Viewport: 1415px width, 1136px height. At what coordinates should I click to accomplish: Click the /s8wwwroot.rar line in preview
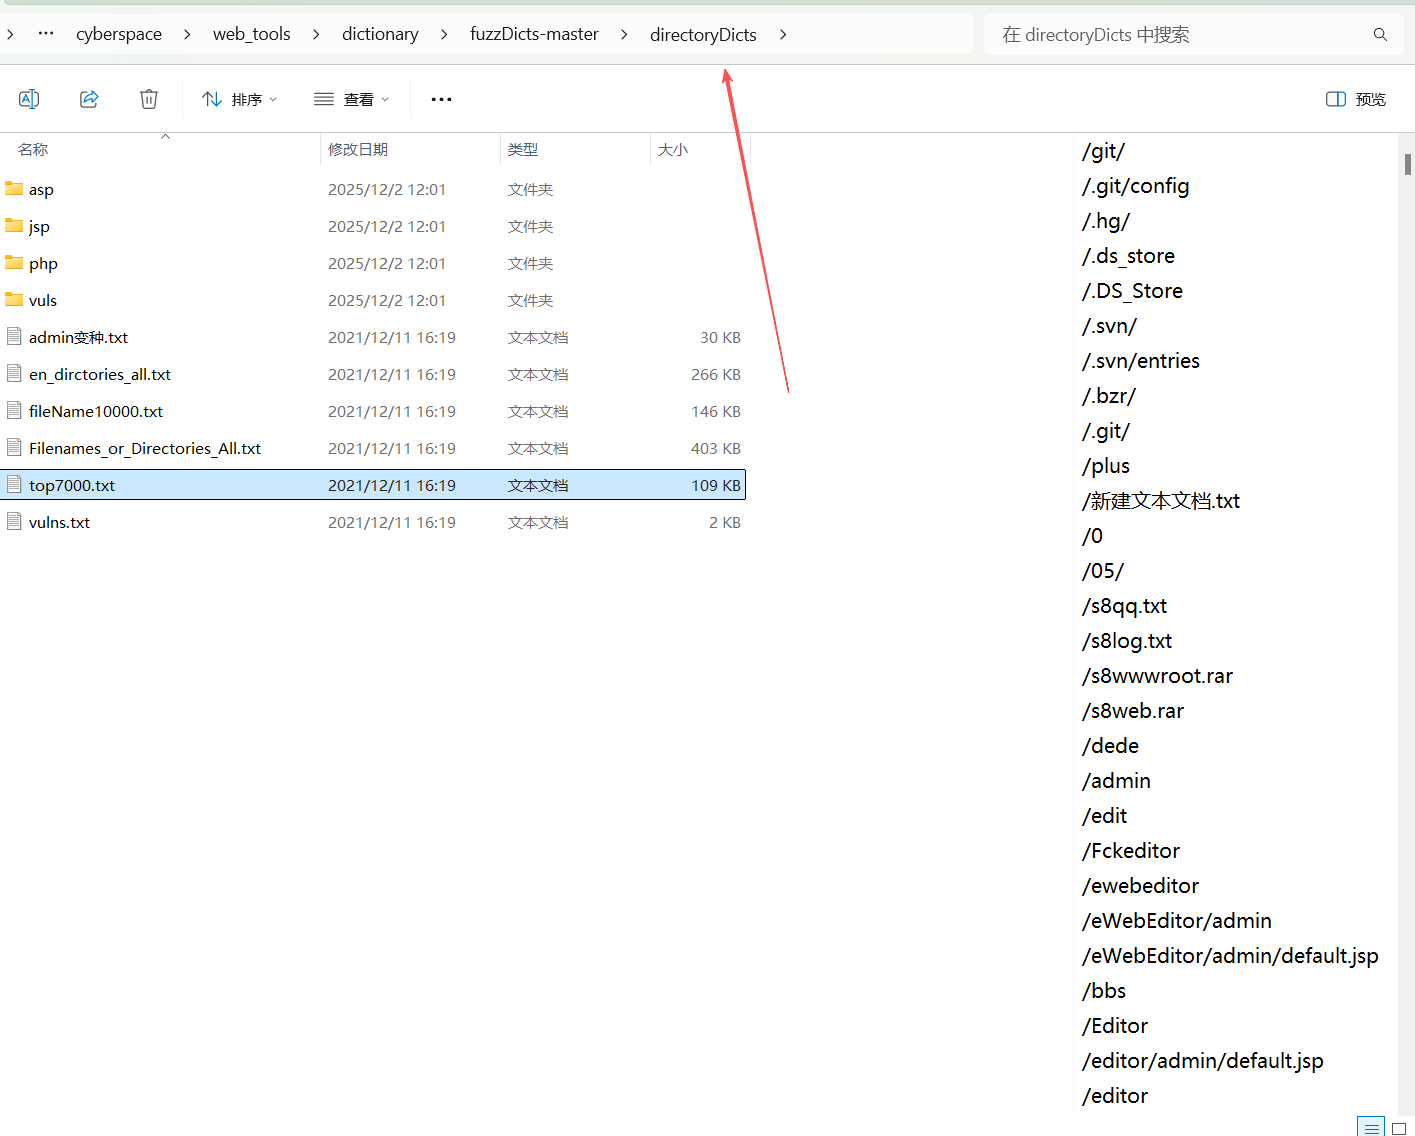coord(1157,676)
